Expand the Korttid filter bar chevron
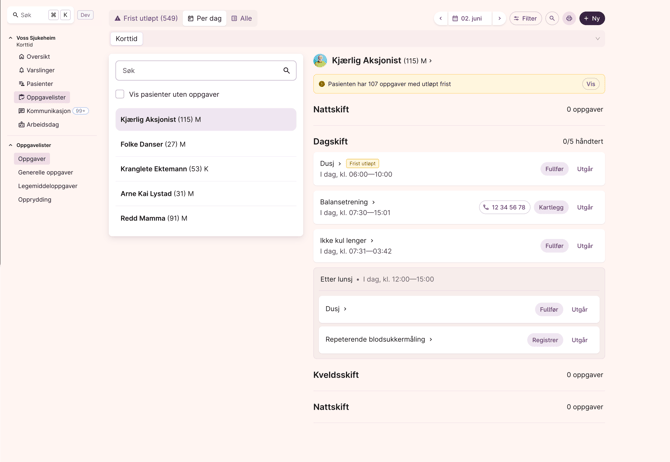Screen dimensions: 670x462 597,39
